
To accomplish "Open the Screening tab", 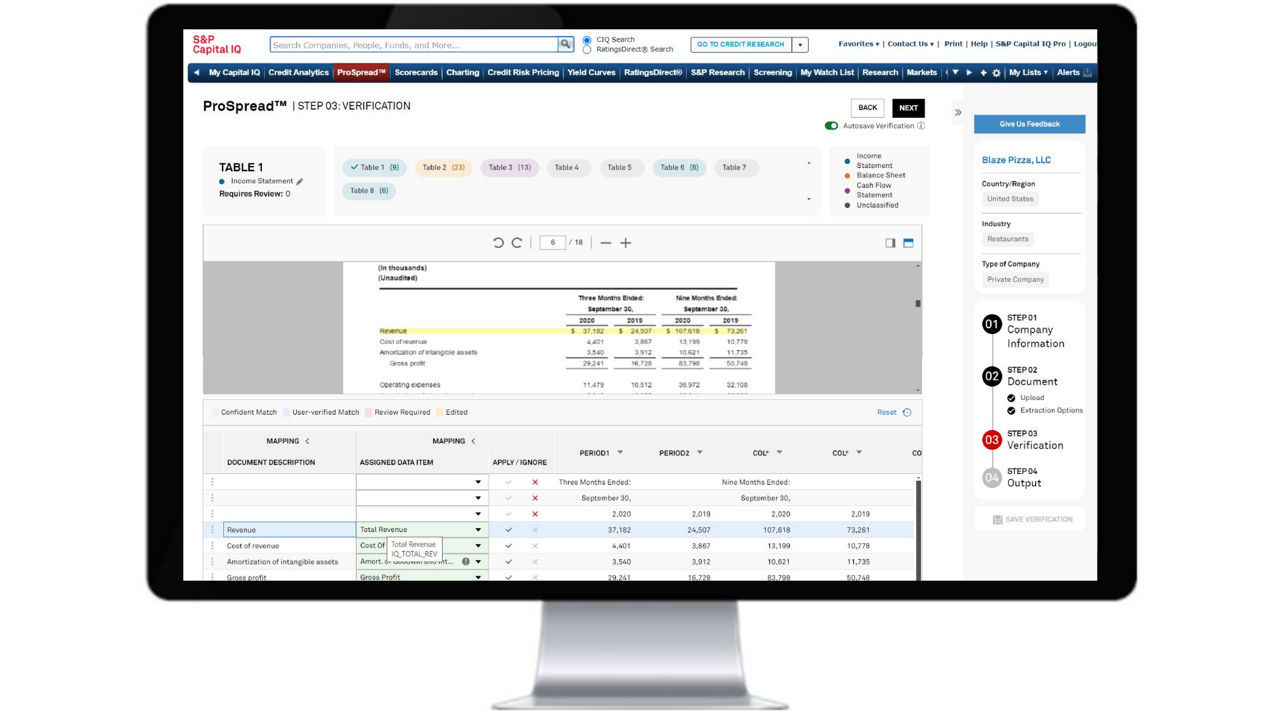I will coord(773,73).
